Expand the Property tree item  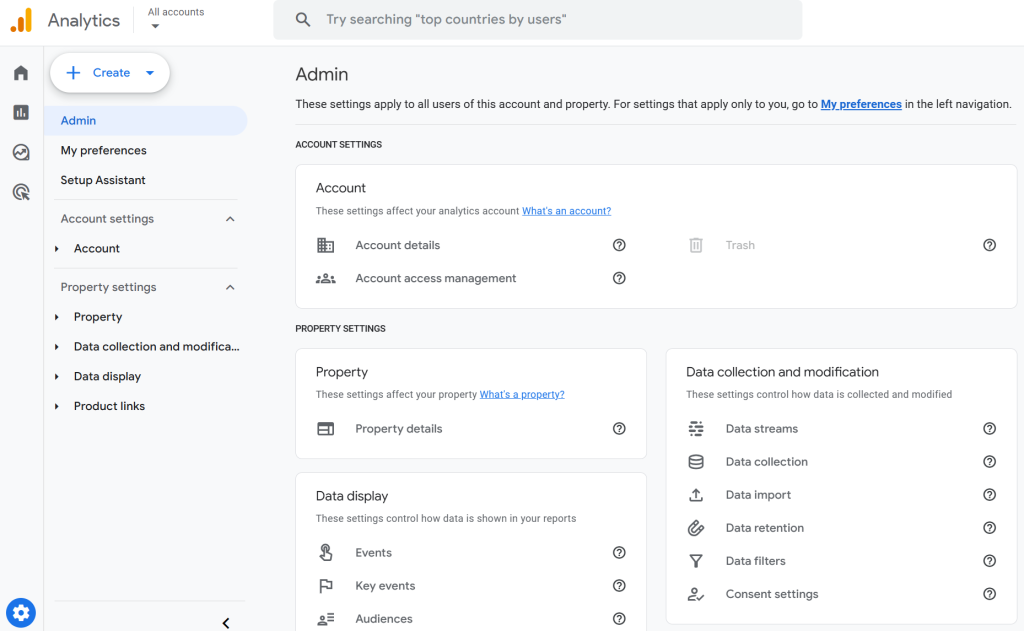pos(57,317)
